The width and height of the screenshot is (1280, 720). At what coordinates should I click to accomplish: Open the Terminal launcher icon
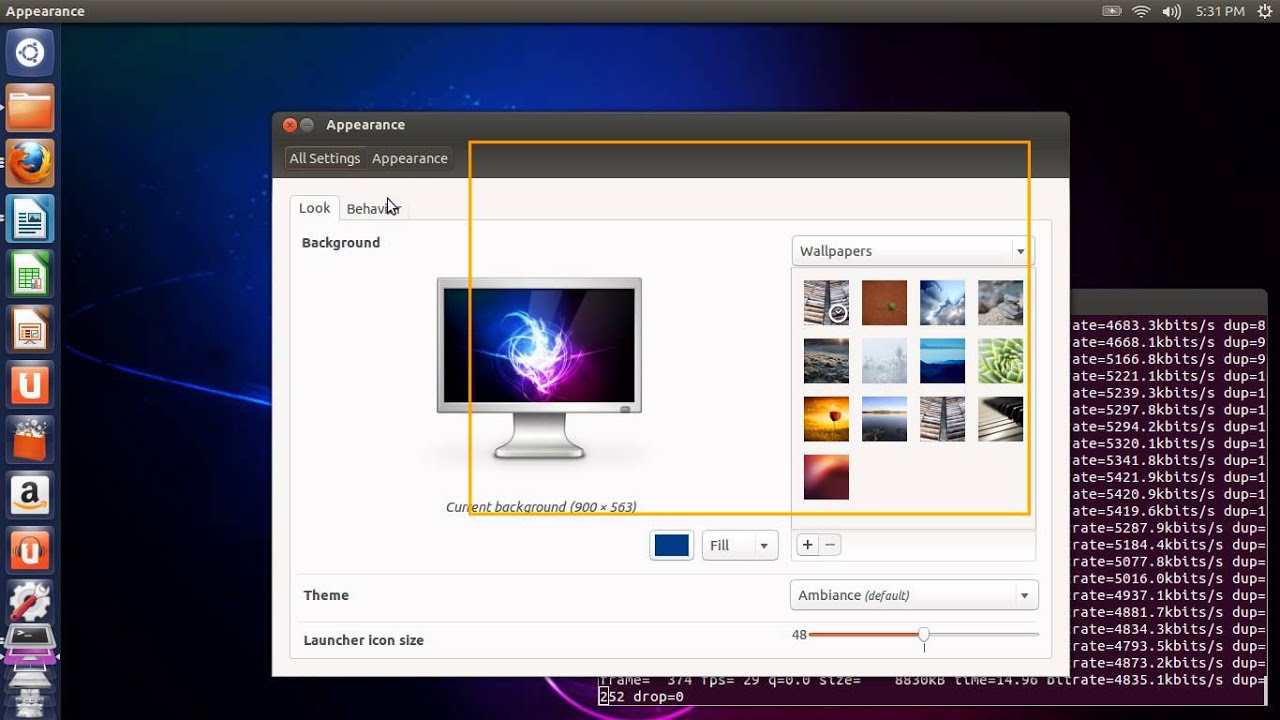coord(30,640)
